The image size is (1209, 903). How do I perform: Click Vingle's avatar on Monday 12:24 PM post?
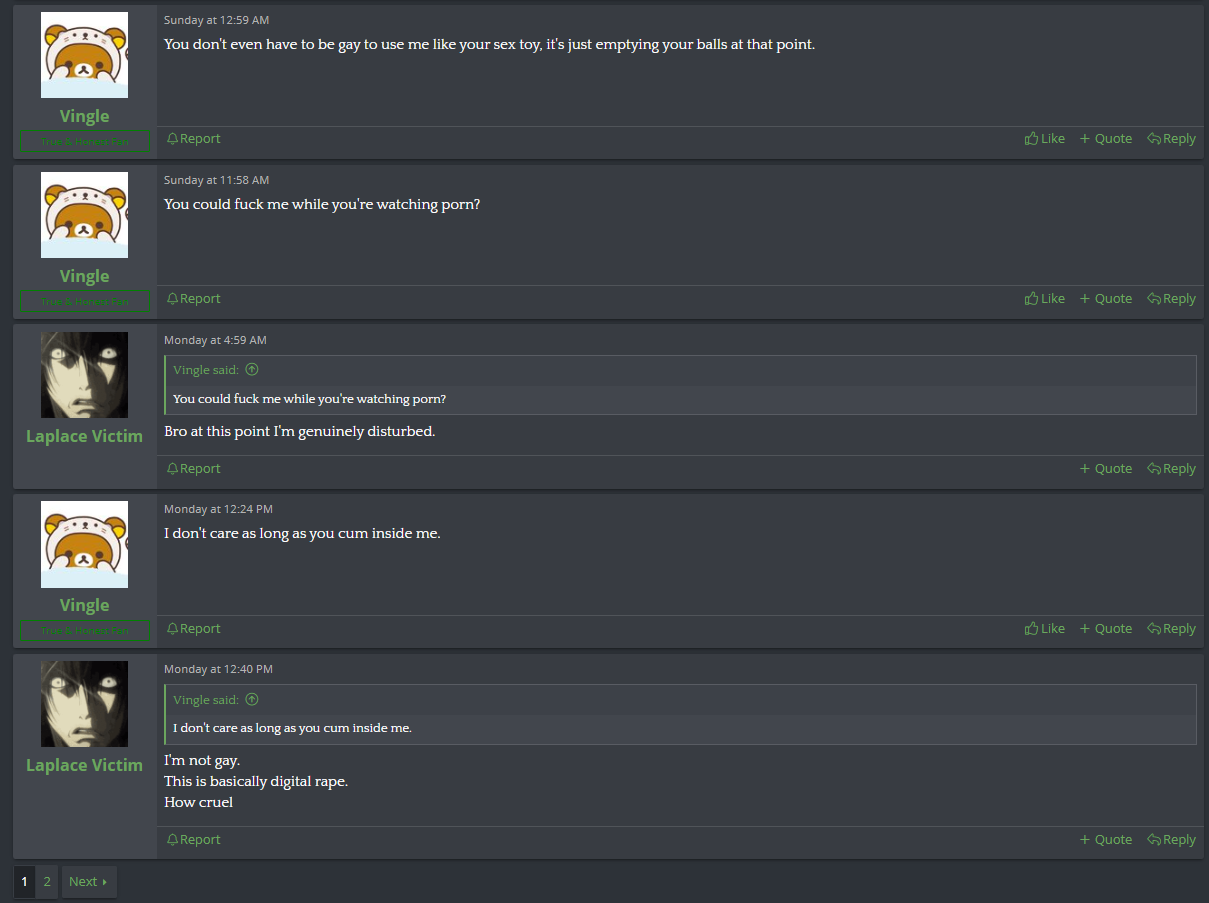click(84, 544)
